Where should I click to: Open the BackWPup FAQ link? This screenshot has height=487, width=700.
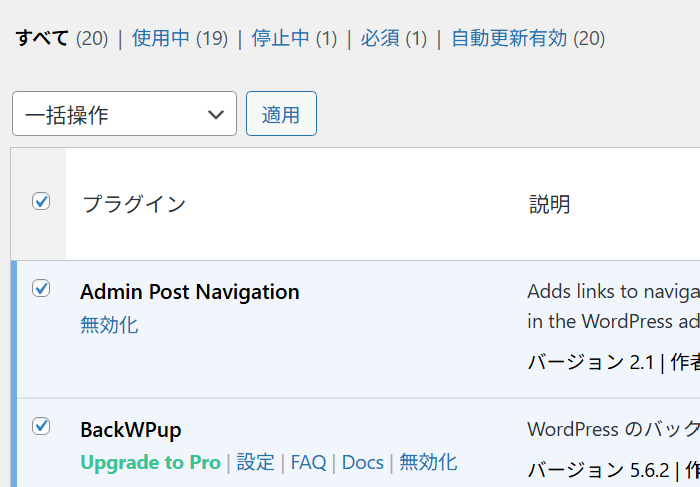point(308,462)
